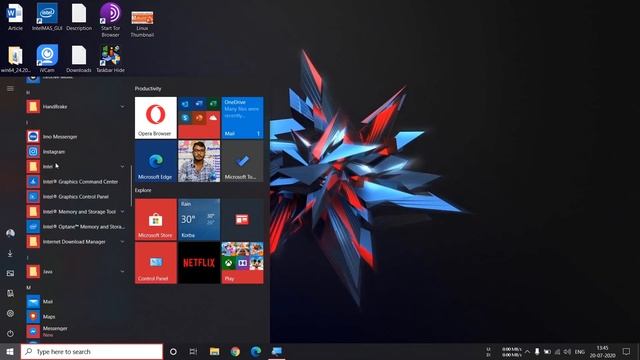Jump to letter M in app list
The width and height of the screenshot is (640, 360).
click(29, 288)
